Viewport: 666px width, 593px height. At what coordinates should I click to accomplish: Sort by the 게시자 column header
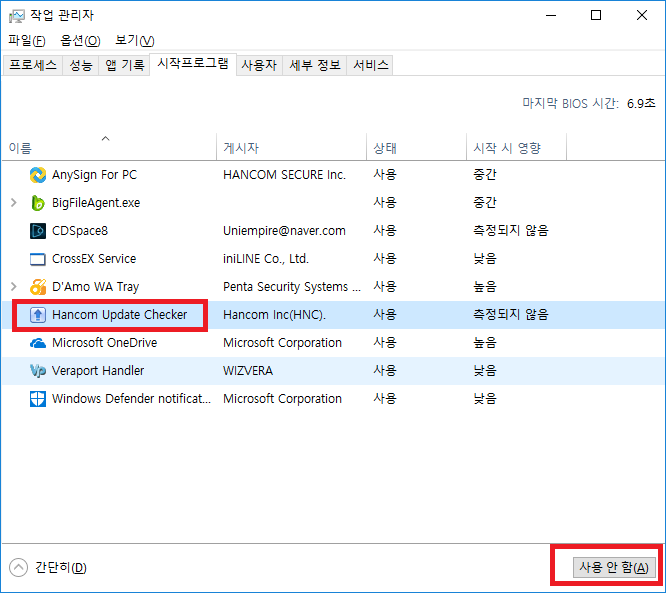291,147
